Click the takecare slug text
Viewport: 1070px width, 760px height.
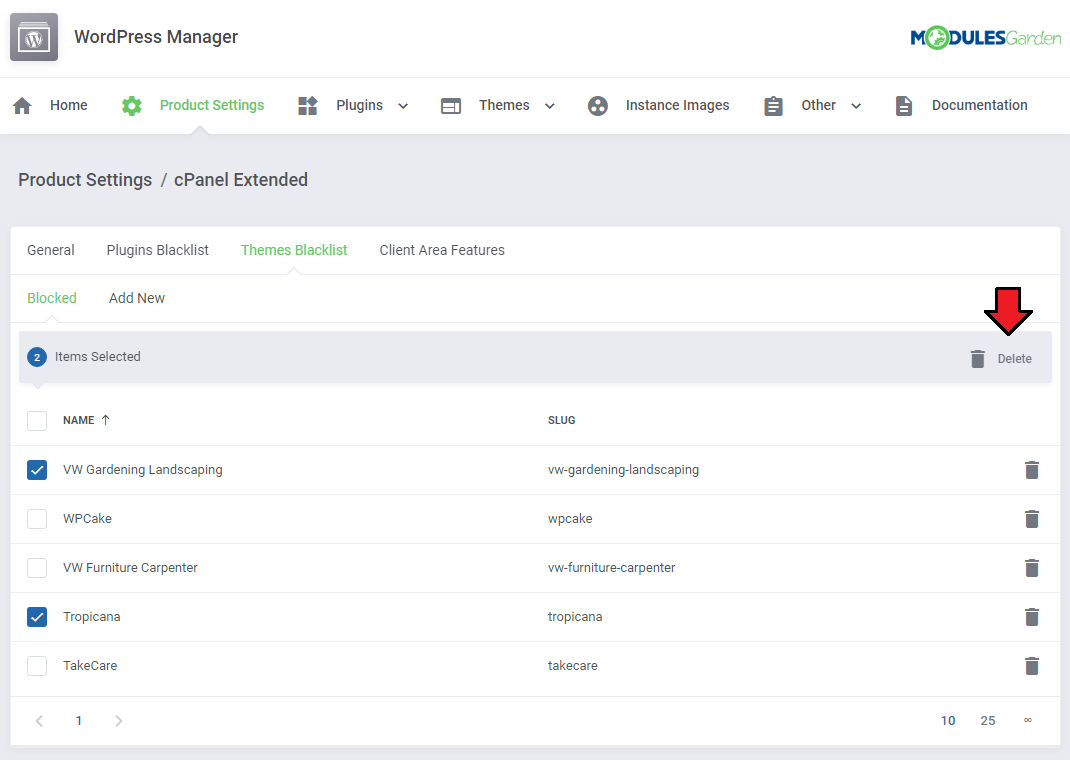573,666
